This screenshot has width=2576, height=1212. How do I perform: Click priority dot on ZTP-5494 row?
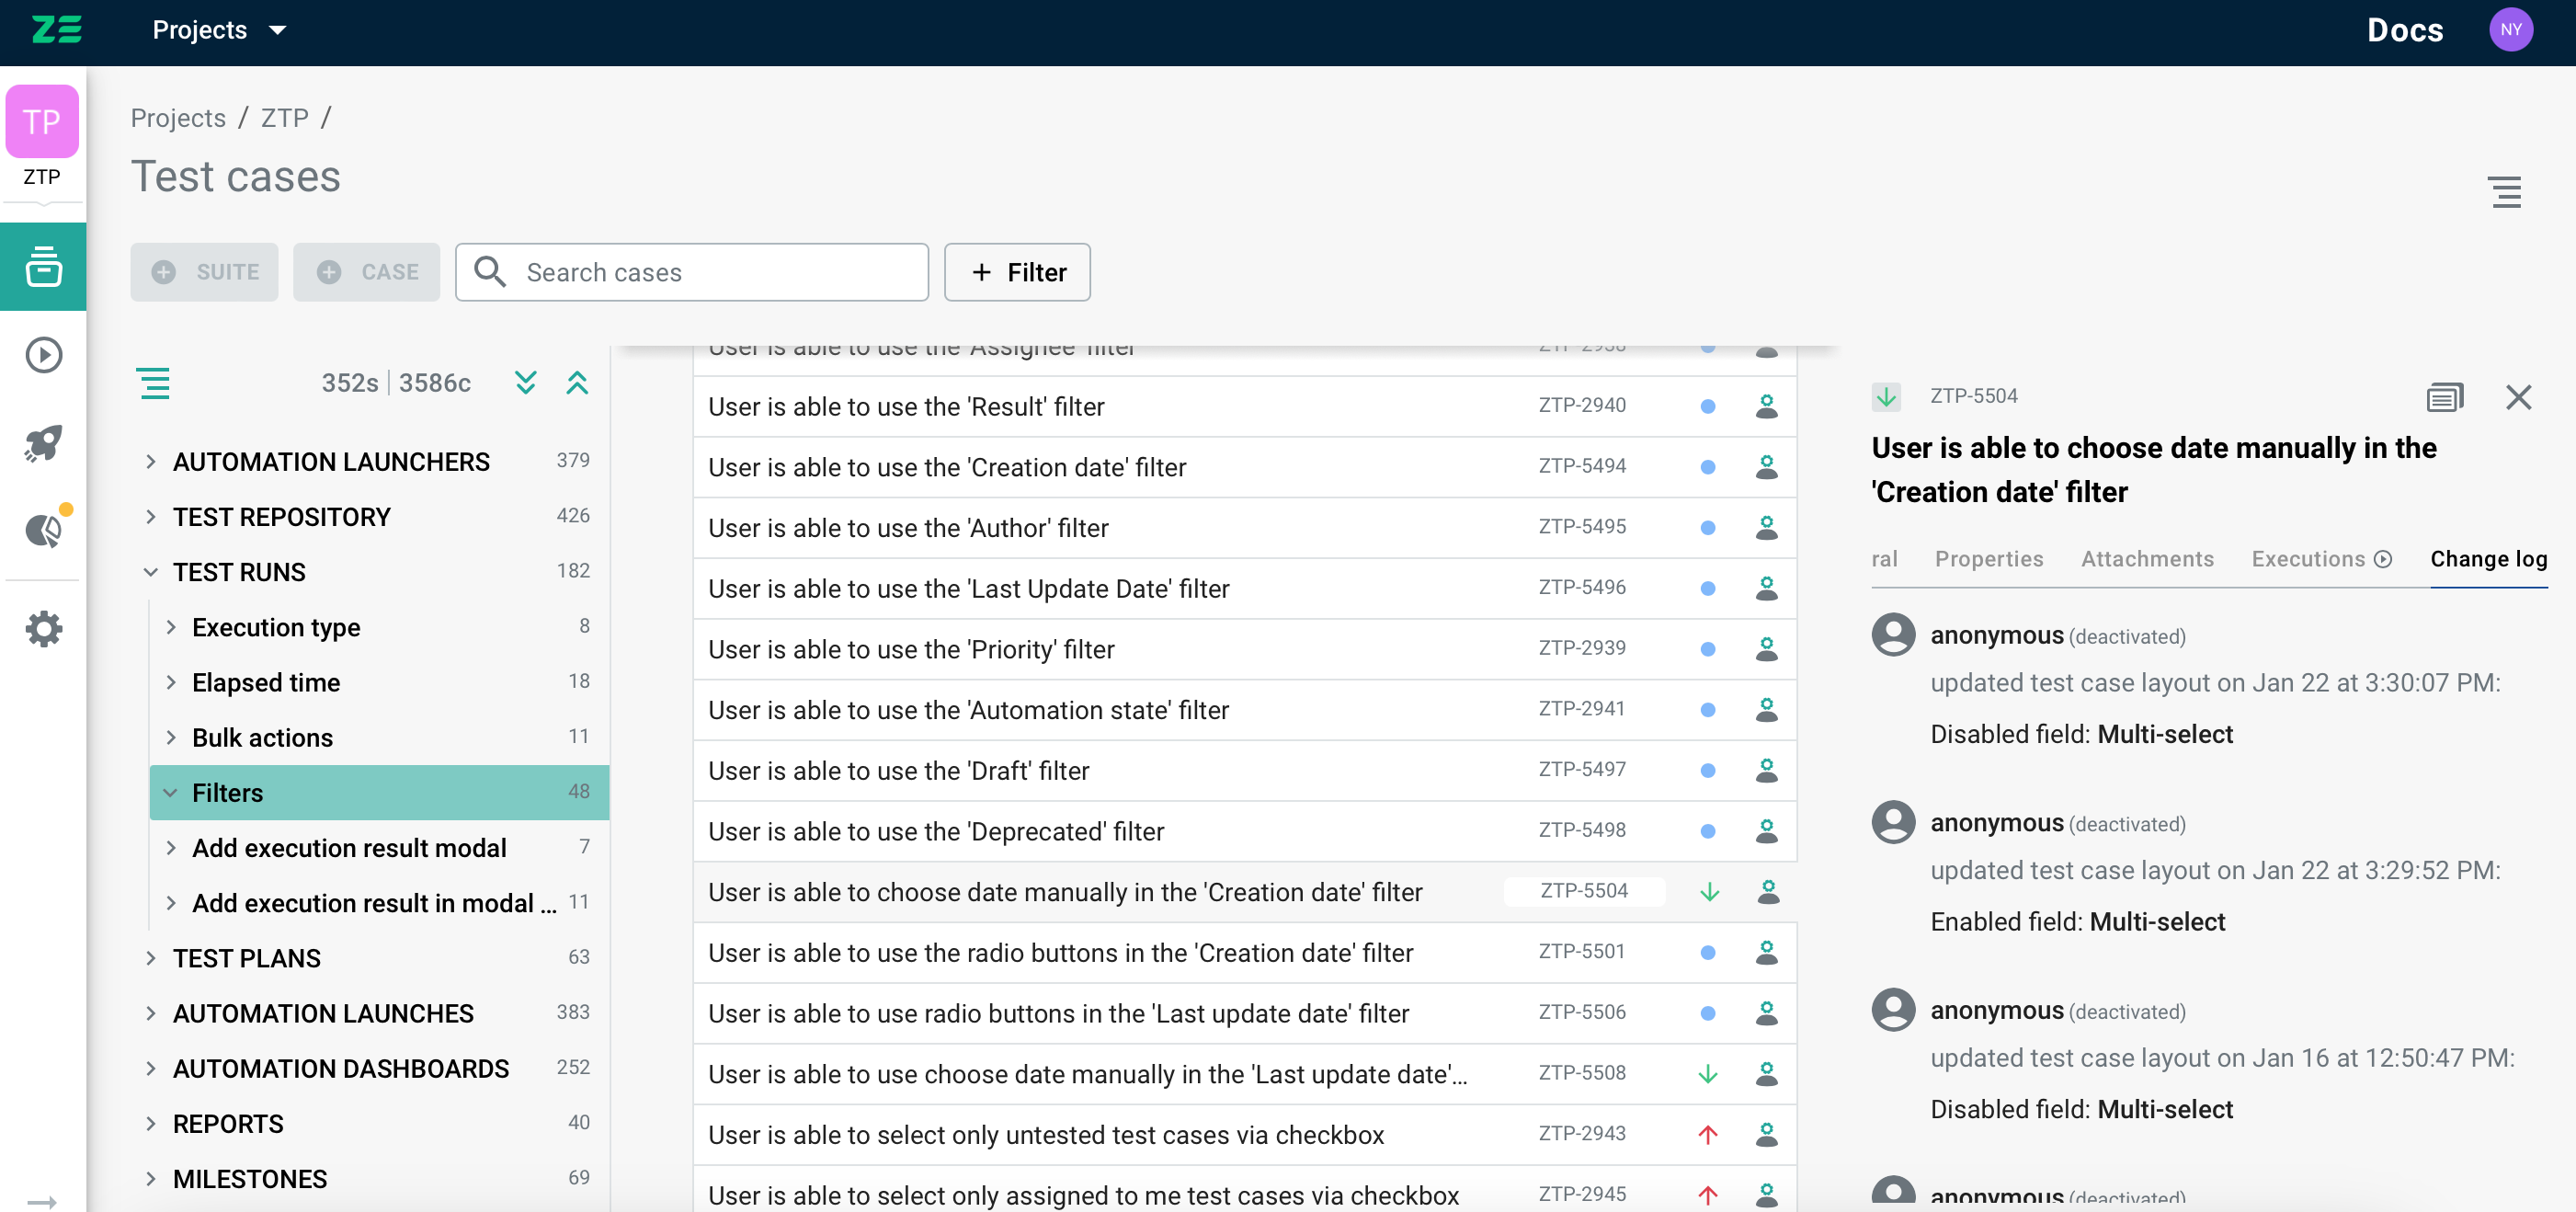coord(1707,467)
